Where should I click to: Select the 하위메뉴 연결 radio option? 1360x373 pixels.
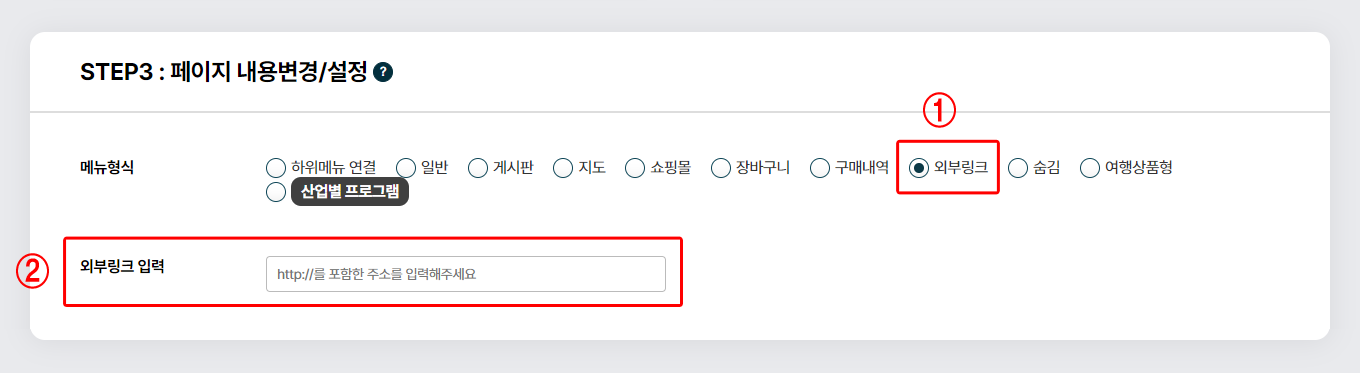click(x=276, y=167)
